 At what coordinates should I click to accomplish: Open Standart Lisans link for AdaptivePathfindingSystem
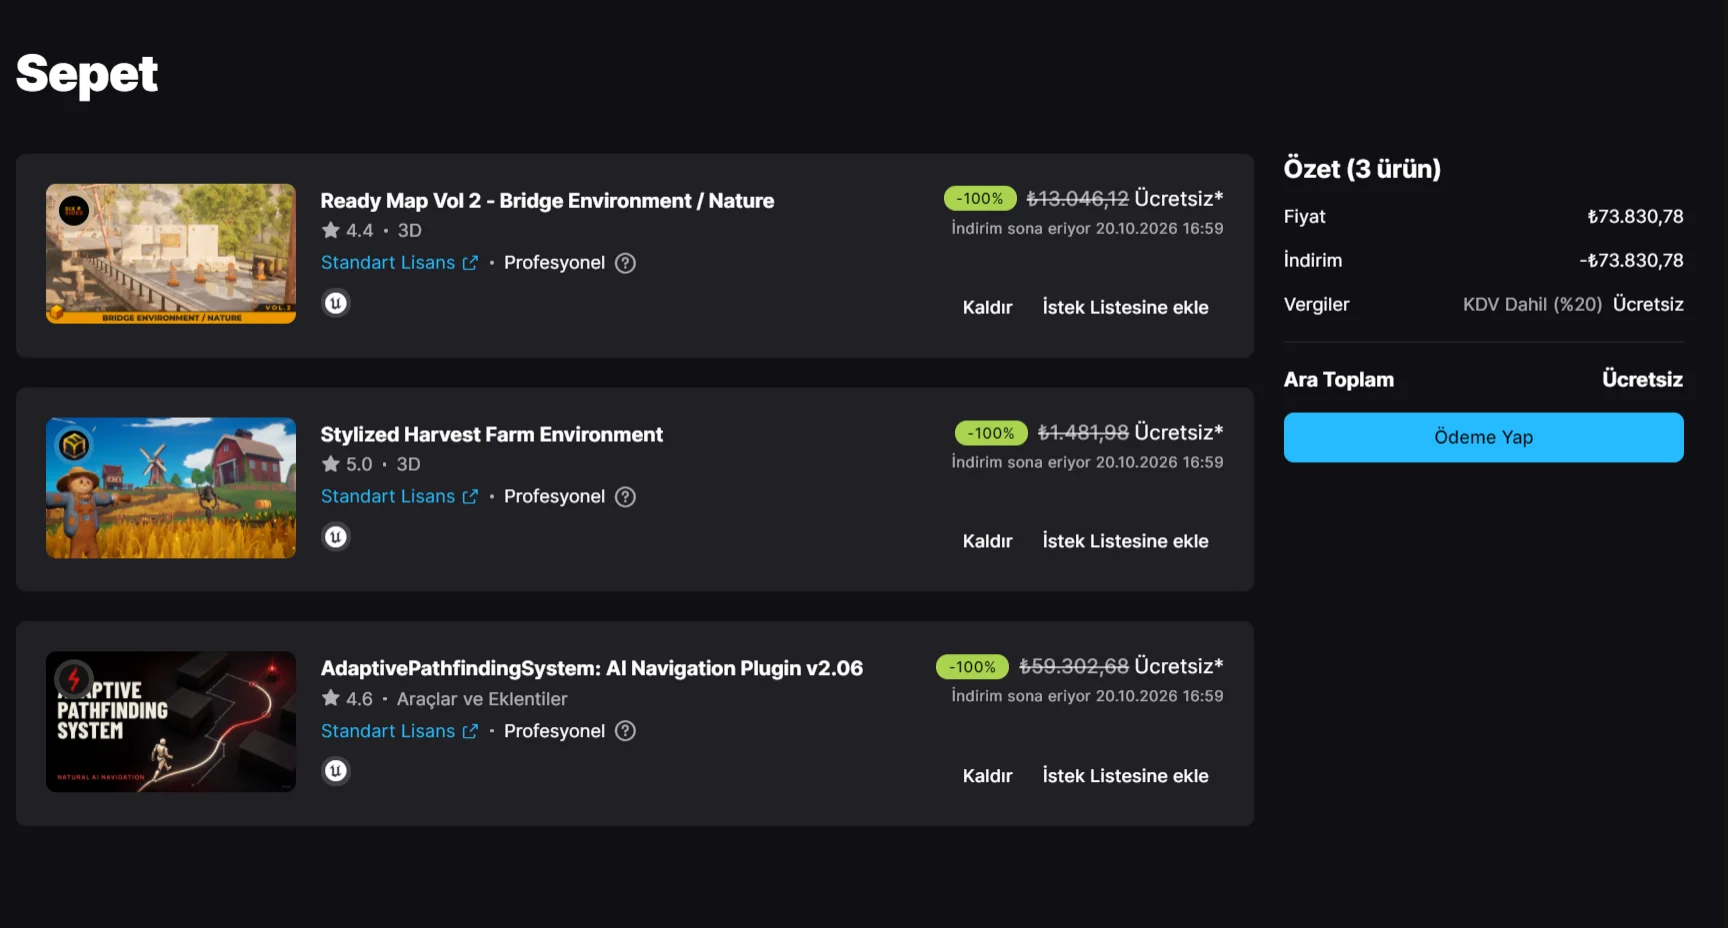tap(399, 731)
